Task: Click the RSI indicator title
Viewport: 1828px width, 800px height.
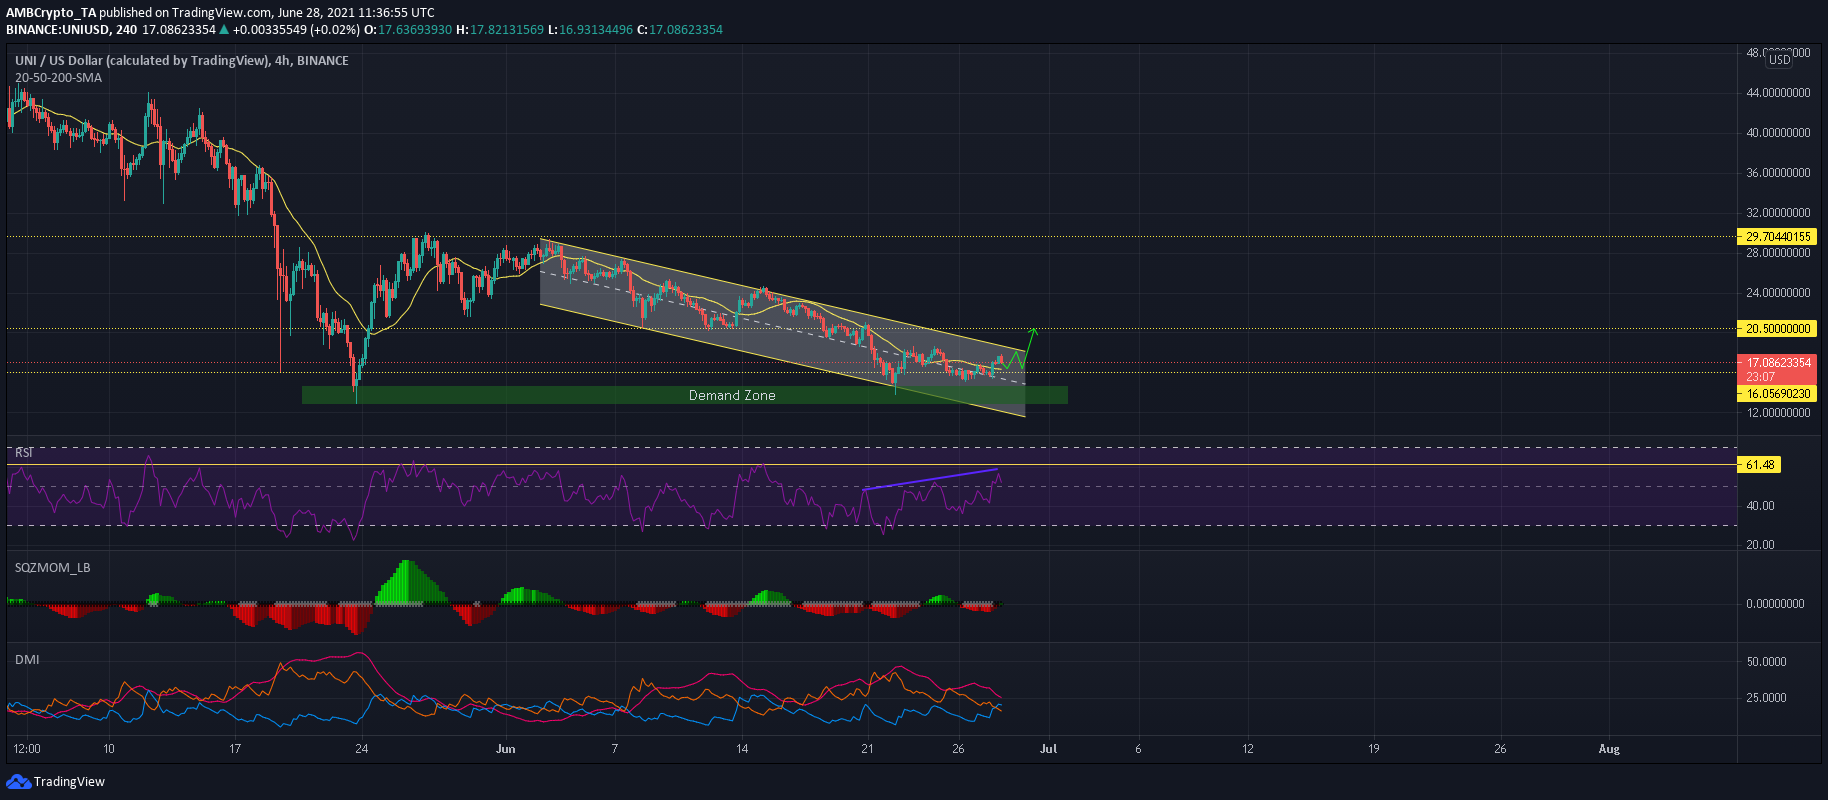Action: [24, 453]
